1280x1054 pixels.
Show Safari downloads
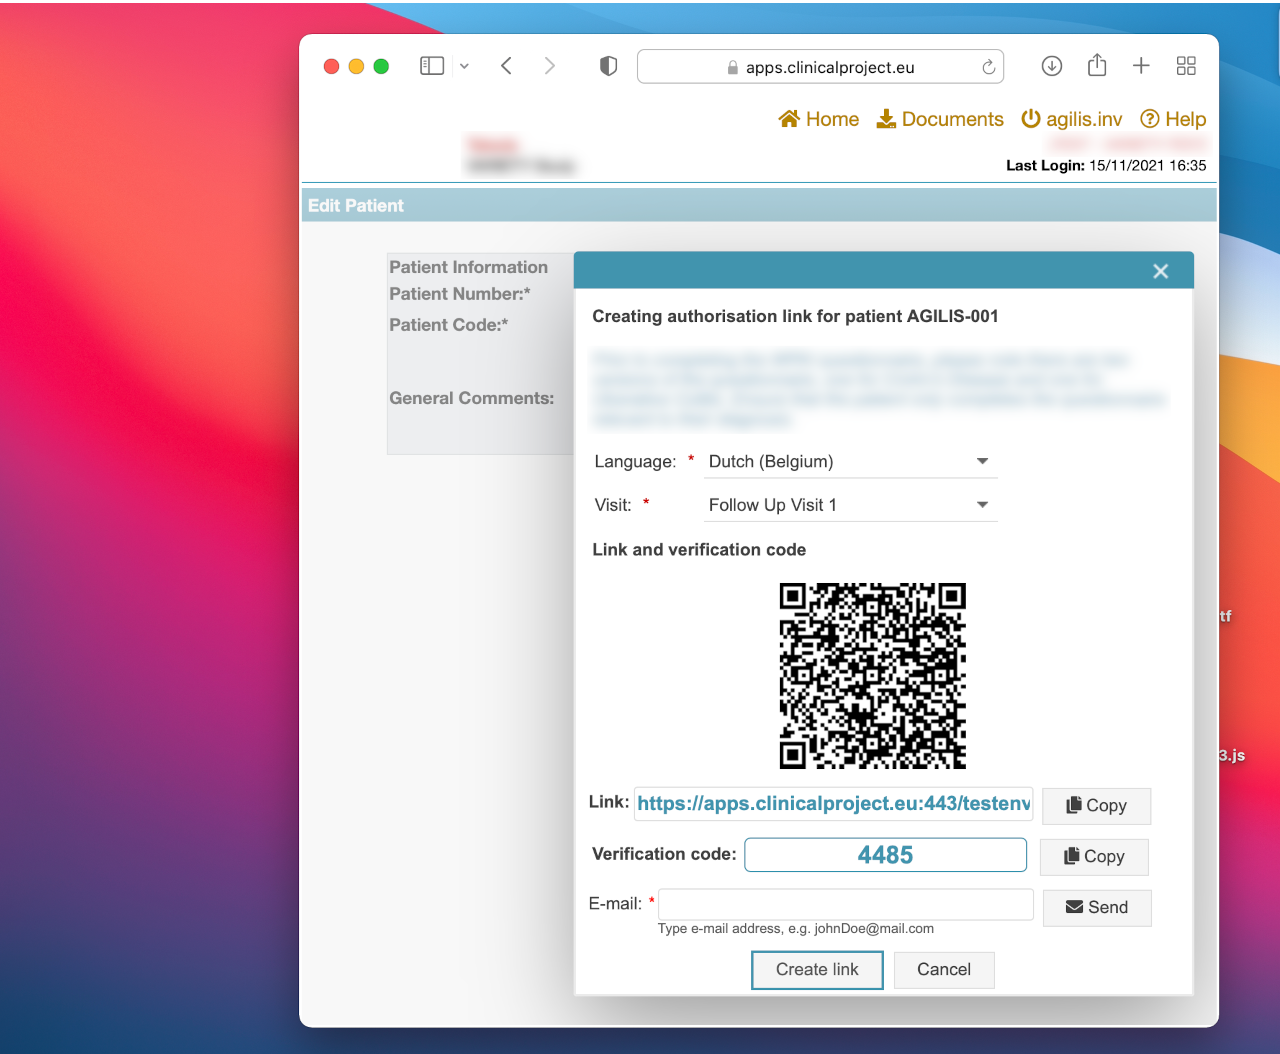pos(1052,66)
